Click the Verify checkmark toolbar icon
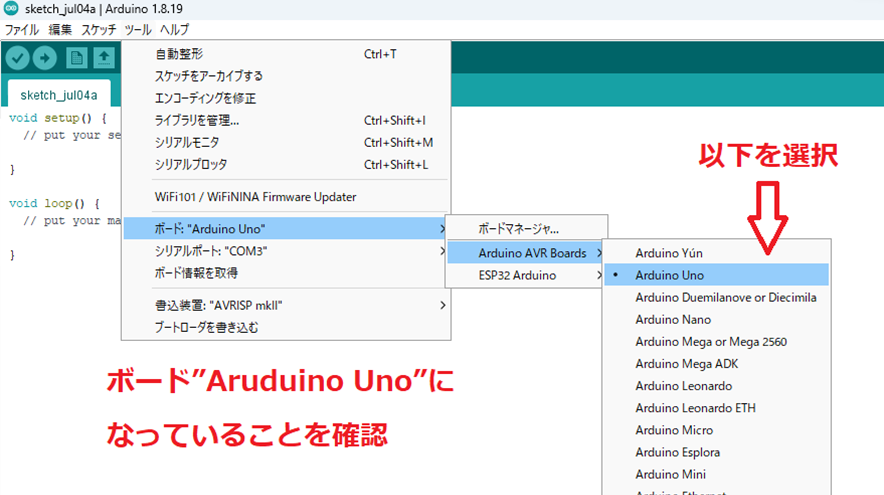 (17, 58)
